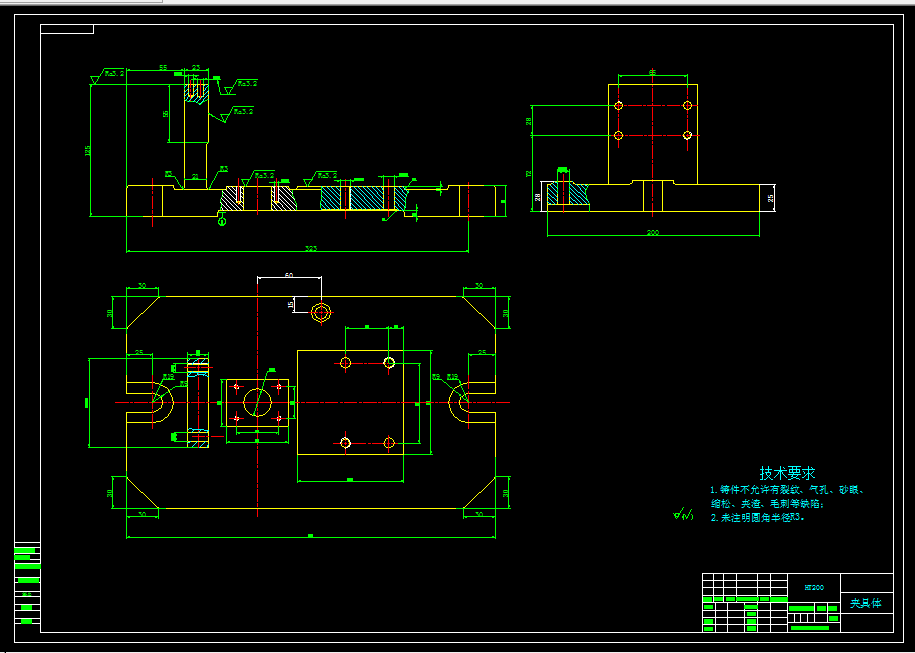Click the note line 缩松、夹渣、毛刺等缺陷
The width and height of the screenshot is (915, 653).
click(x=767, y=504)
